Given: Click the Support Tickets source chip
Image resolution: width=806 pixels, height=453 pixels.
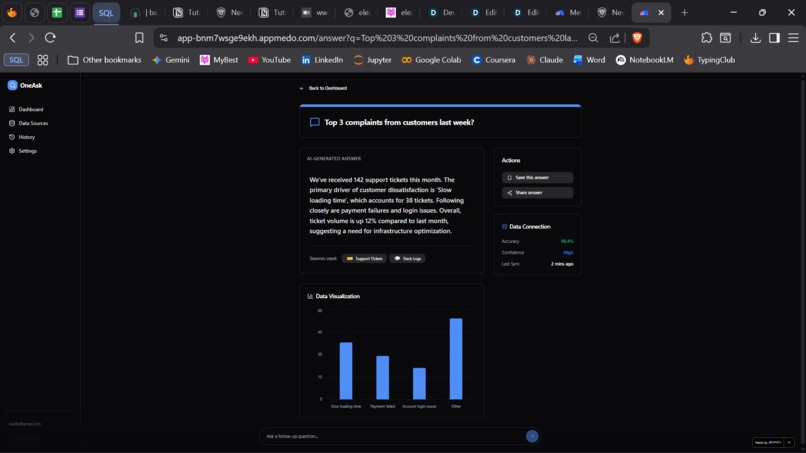Looking at the screenshot, I should [364, 259].
